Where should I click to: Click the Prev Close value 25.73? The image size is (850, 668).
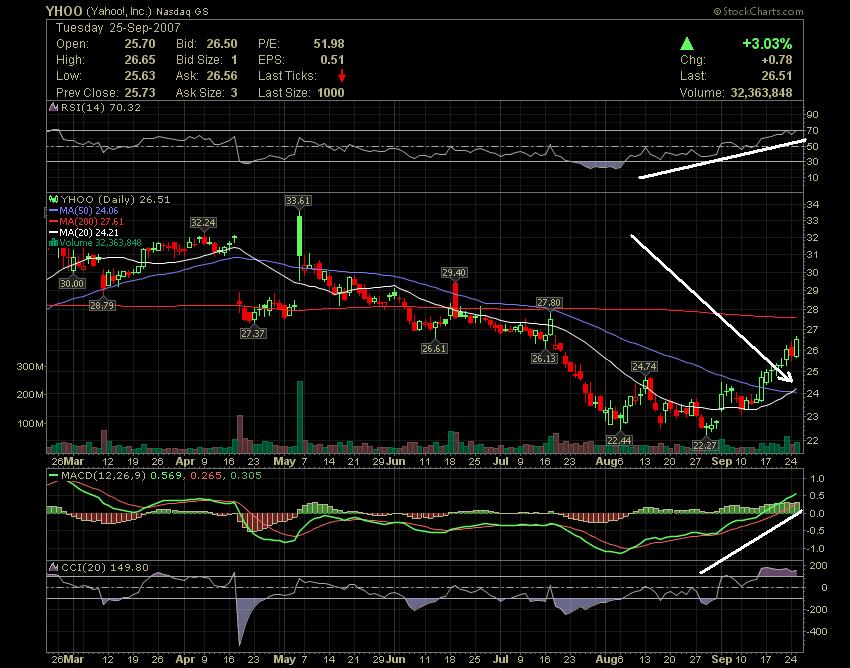140,92
